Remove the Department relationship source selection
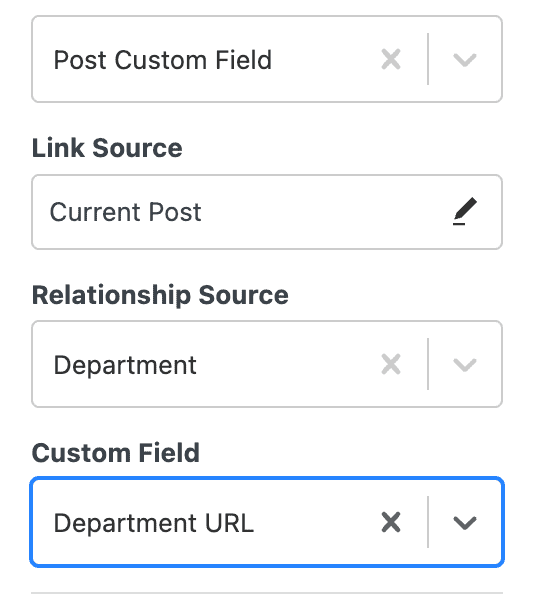This screenshot has width=536, height=598. [x=391, y=364]
